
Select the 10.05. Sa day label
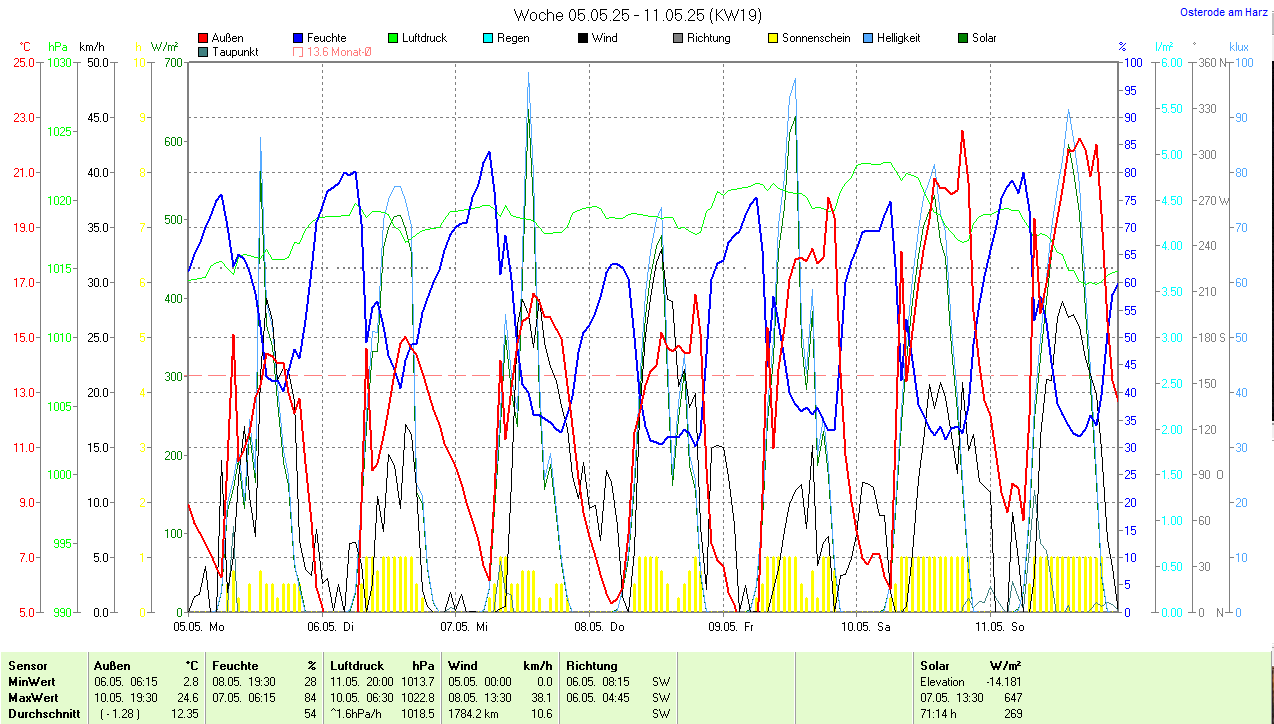[x=865, y=627]
